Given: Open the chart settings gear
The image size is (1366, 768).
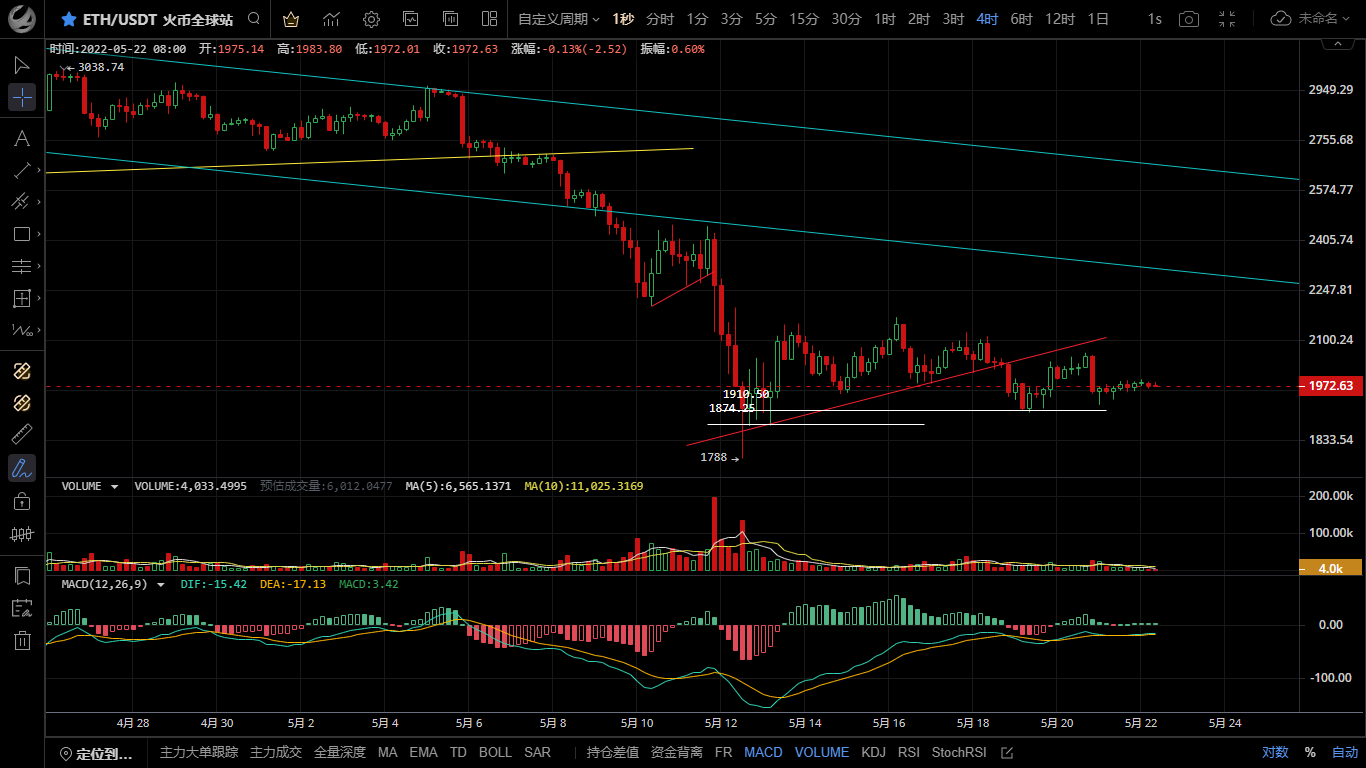Looking at the screenshot, I should [x=371, y=19].
